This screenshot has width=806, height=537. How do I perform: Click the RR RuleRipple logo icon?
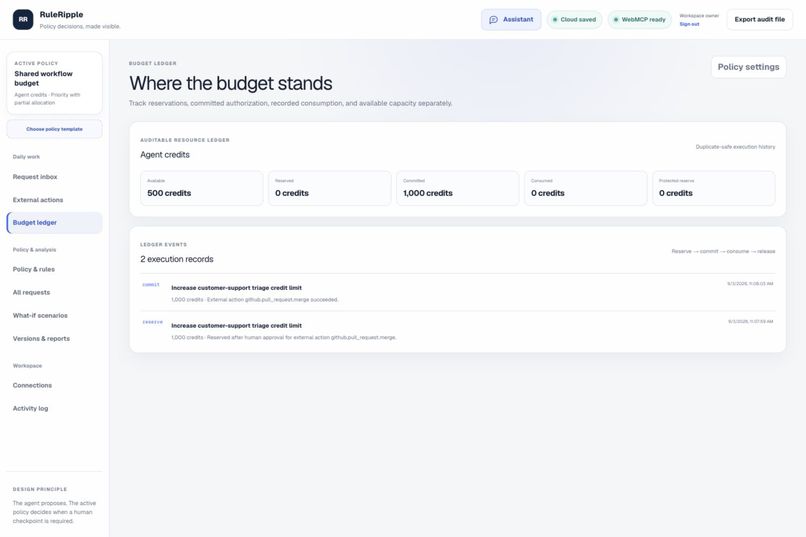tap(23, 20)
